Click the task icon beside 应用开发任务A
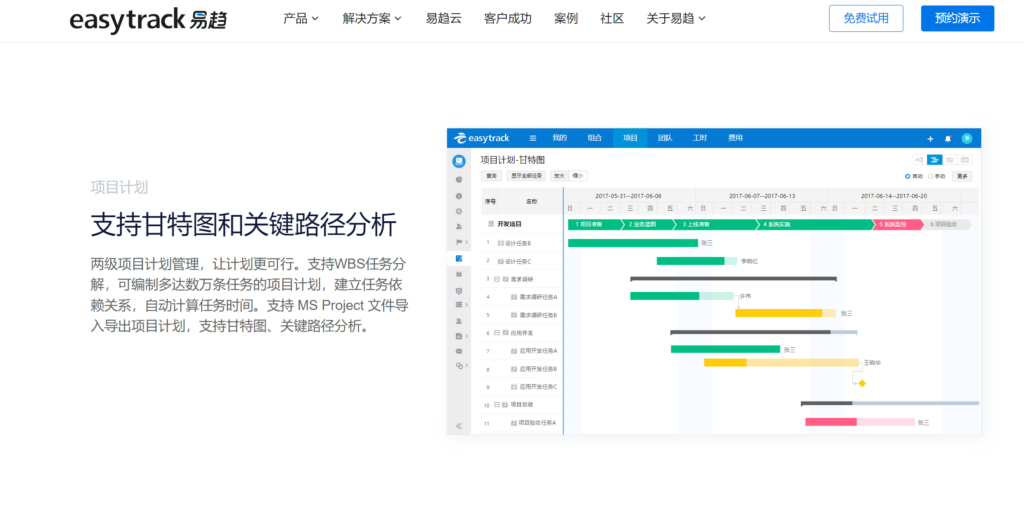The height and width of the screenshot is (508, 1024). pyautogui.click(x=514, y=351)
